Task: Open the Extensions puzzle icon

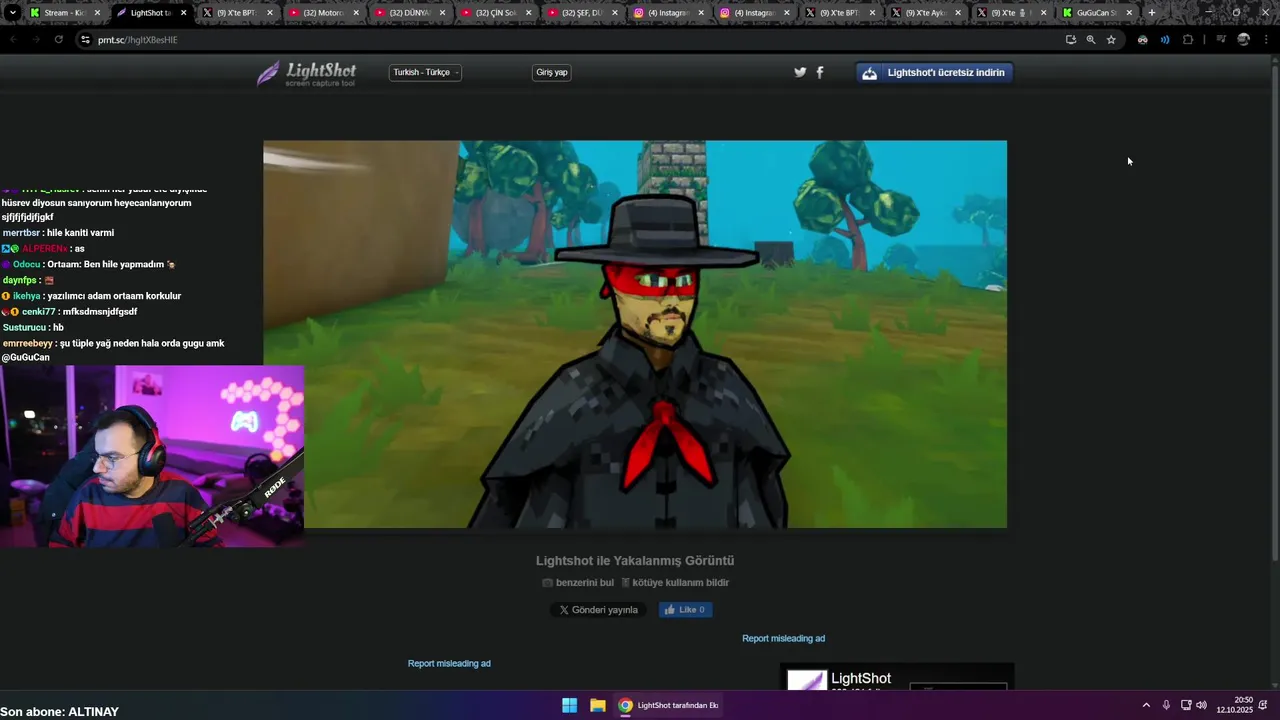Action: click(x=1188, y=40)
